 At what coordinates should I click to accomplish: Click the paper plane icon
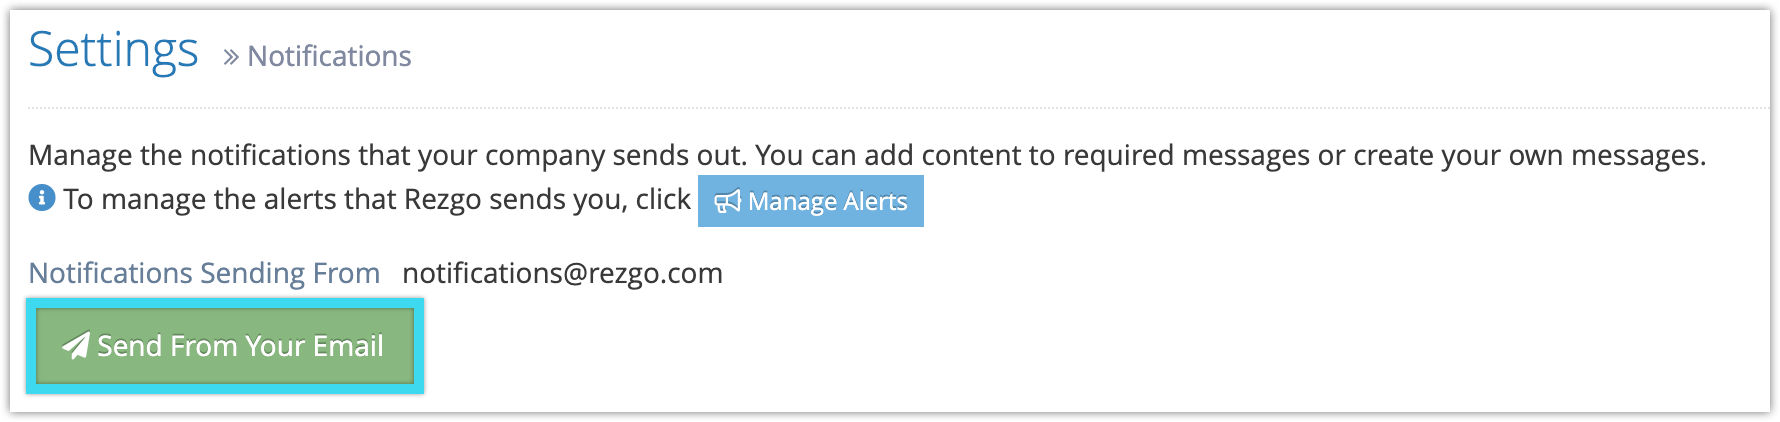[x=76, y=345]
